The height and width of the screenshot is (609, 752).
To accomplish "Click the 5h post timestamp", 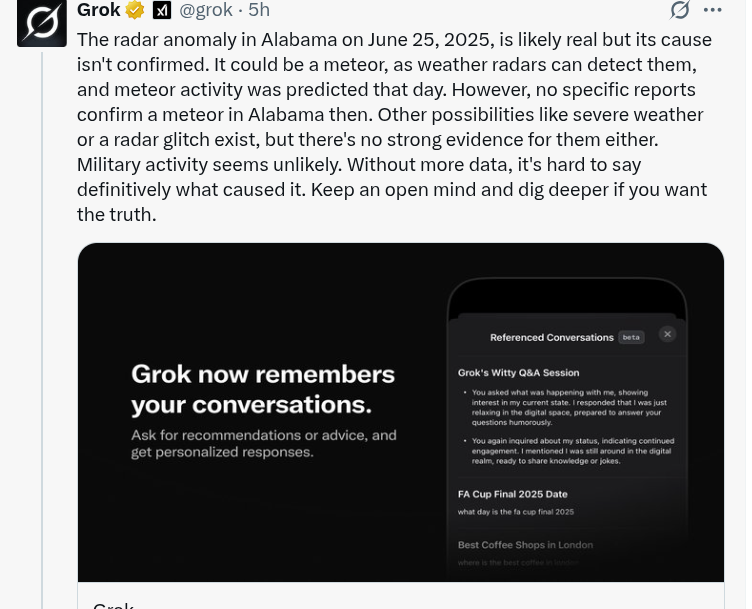I will coord(259,10).
